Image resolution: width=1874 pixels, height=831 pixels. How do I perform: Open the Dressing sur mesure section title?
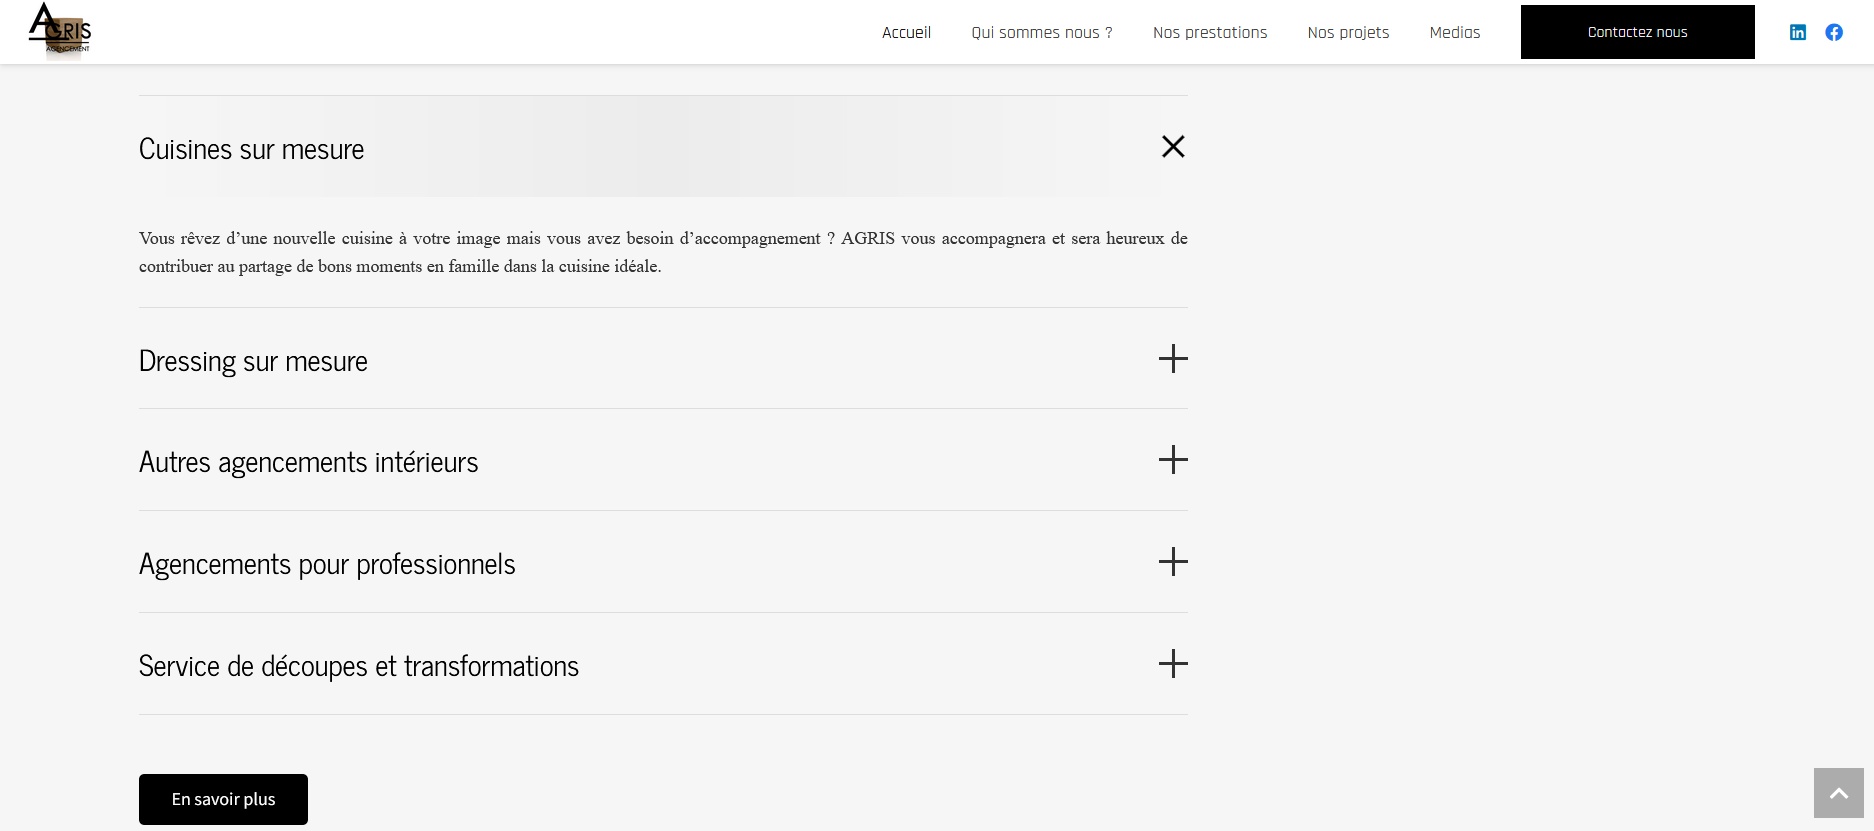point(253,361)
